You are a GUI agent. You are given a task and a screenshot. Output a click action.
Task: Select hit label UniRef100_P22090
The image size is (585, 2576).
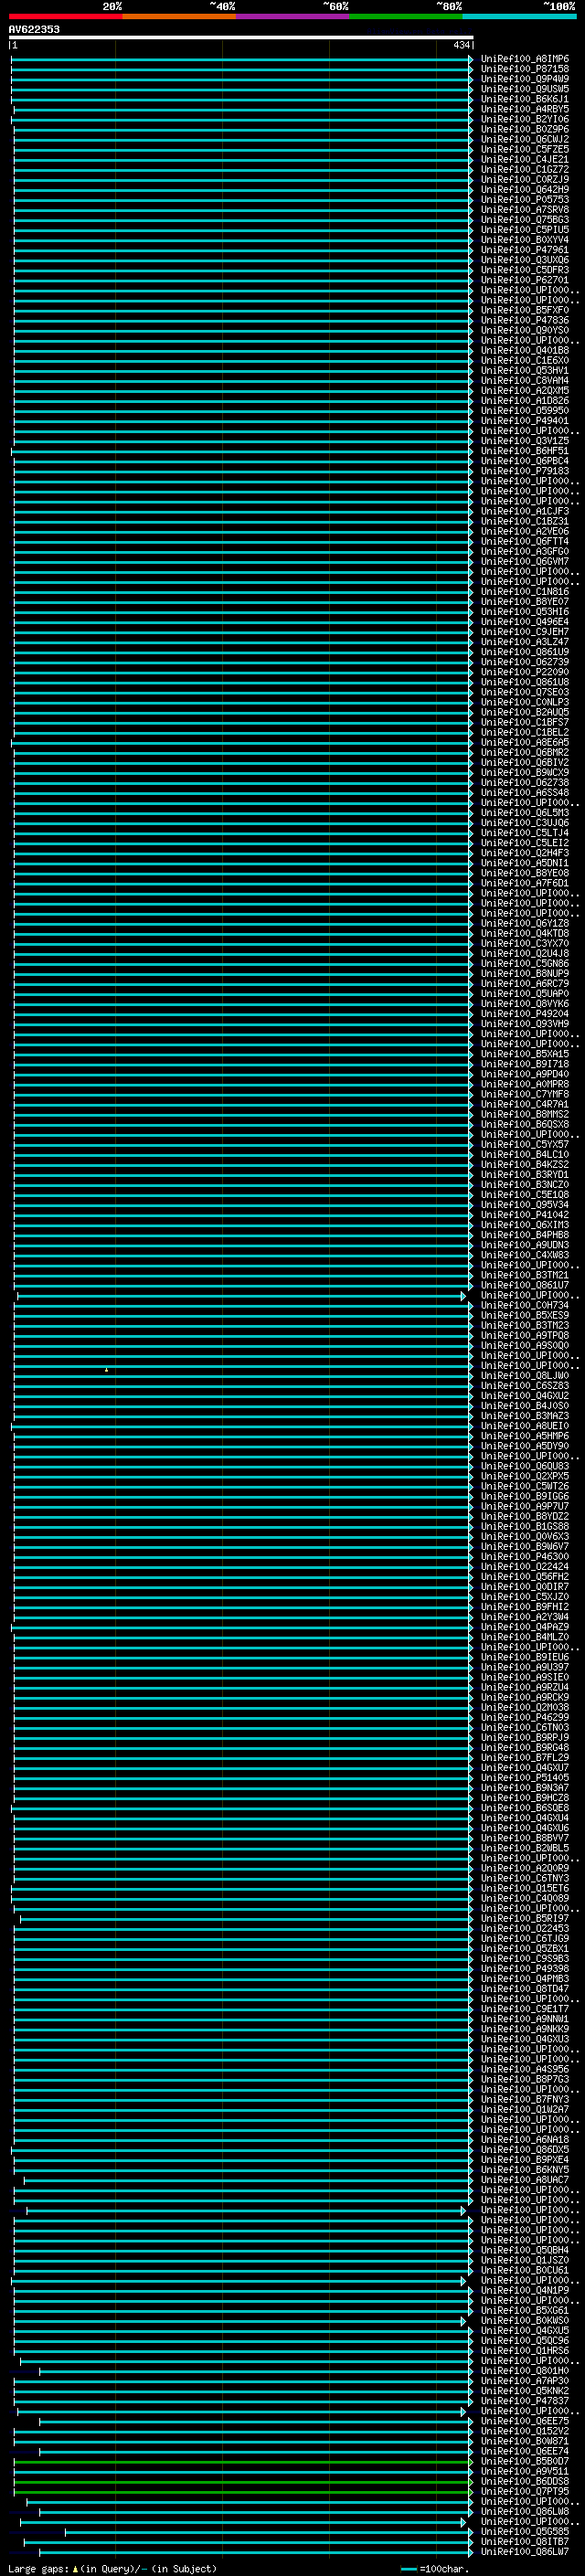tap(524, 672)
